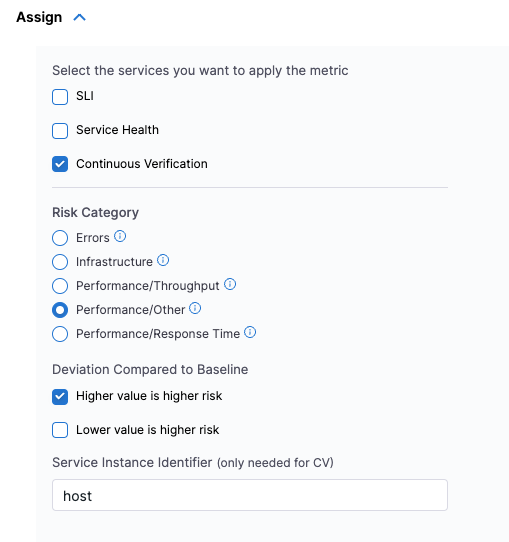Enable the SLI checkbox
Screen dimensions: 509x542
point(60,97)
